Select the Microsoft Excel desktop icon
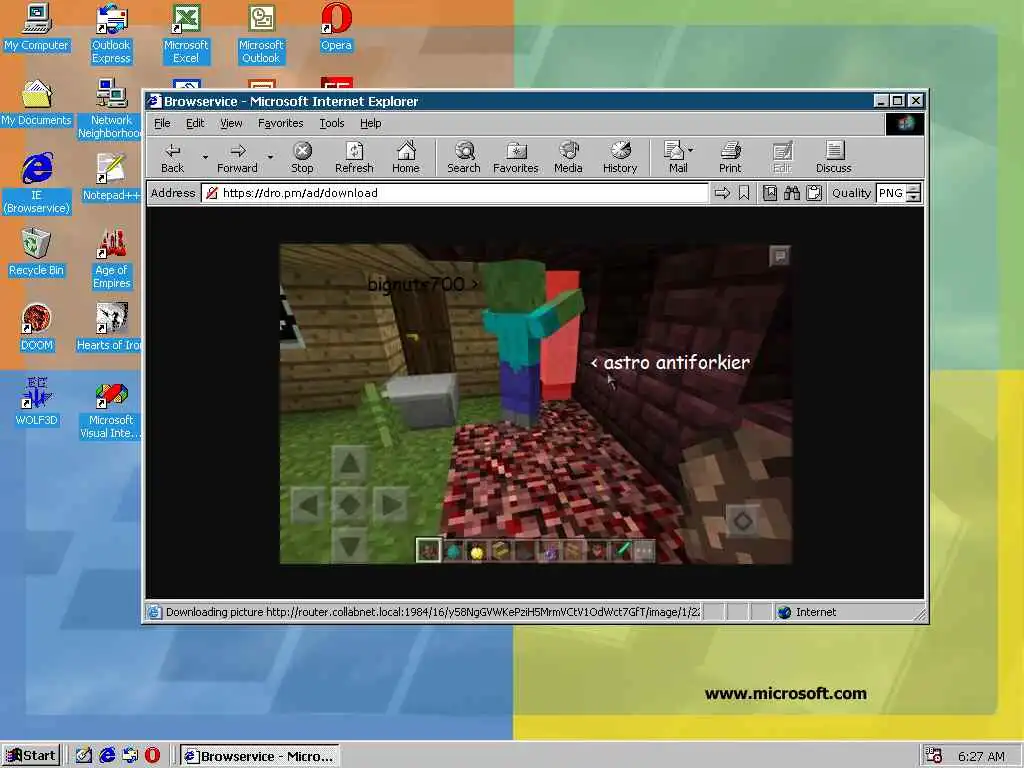 [x=186, y=34]
